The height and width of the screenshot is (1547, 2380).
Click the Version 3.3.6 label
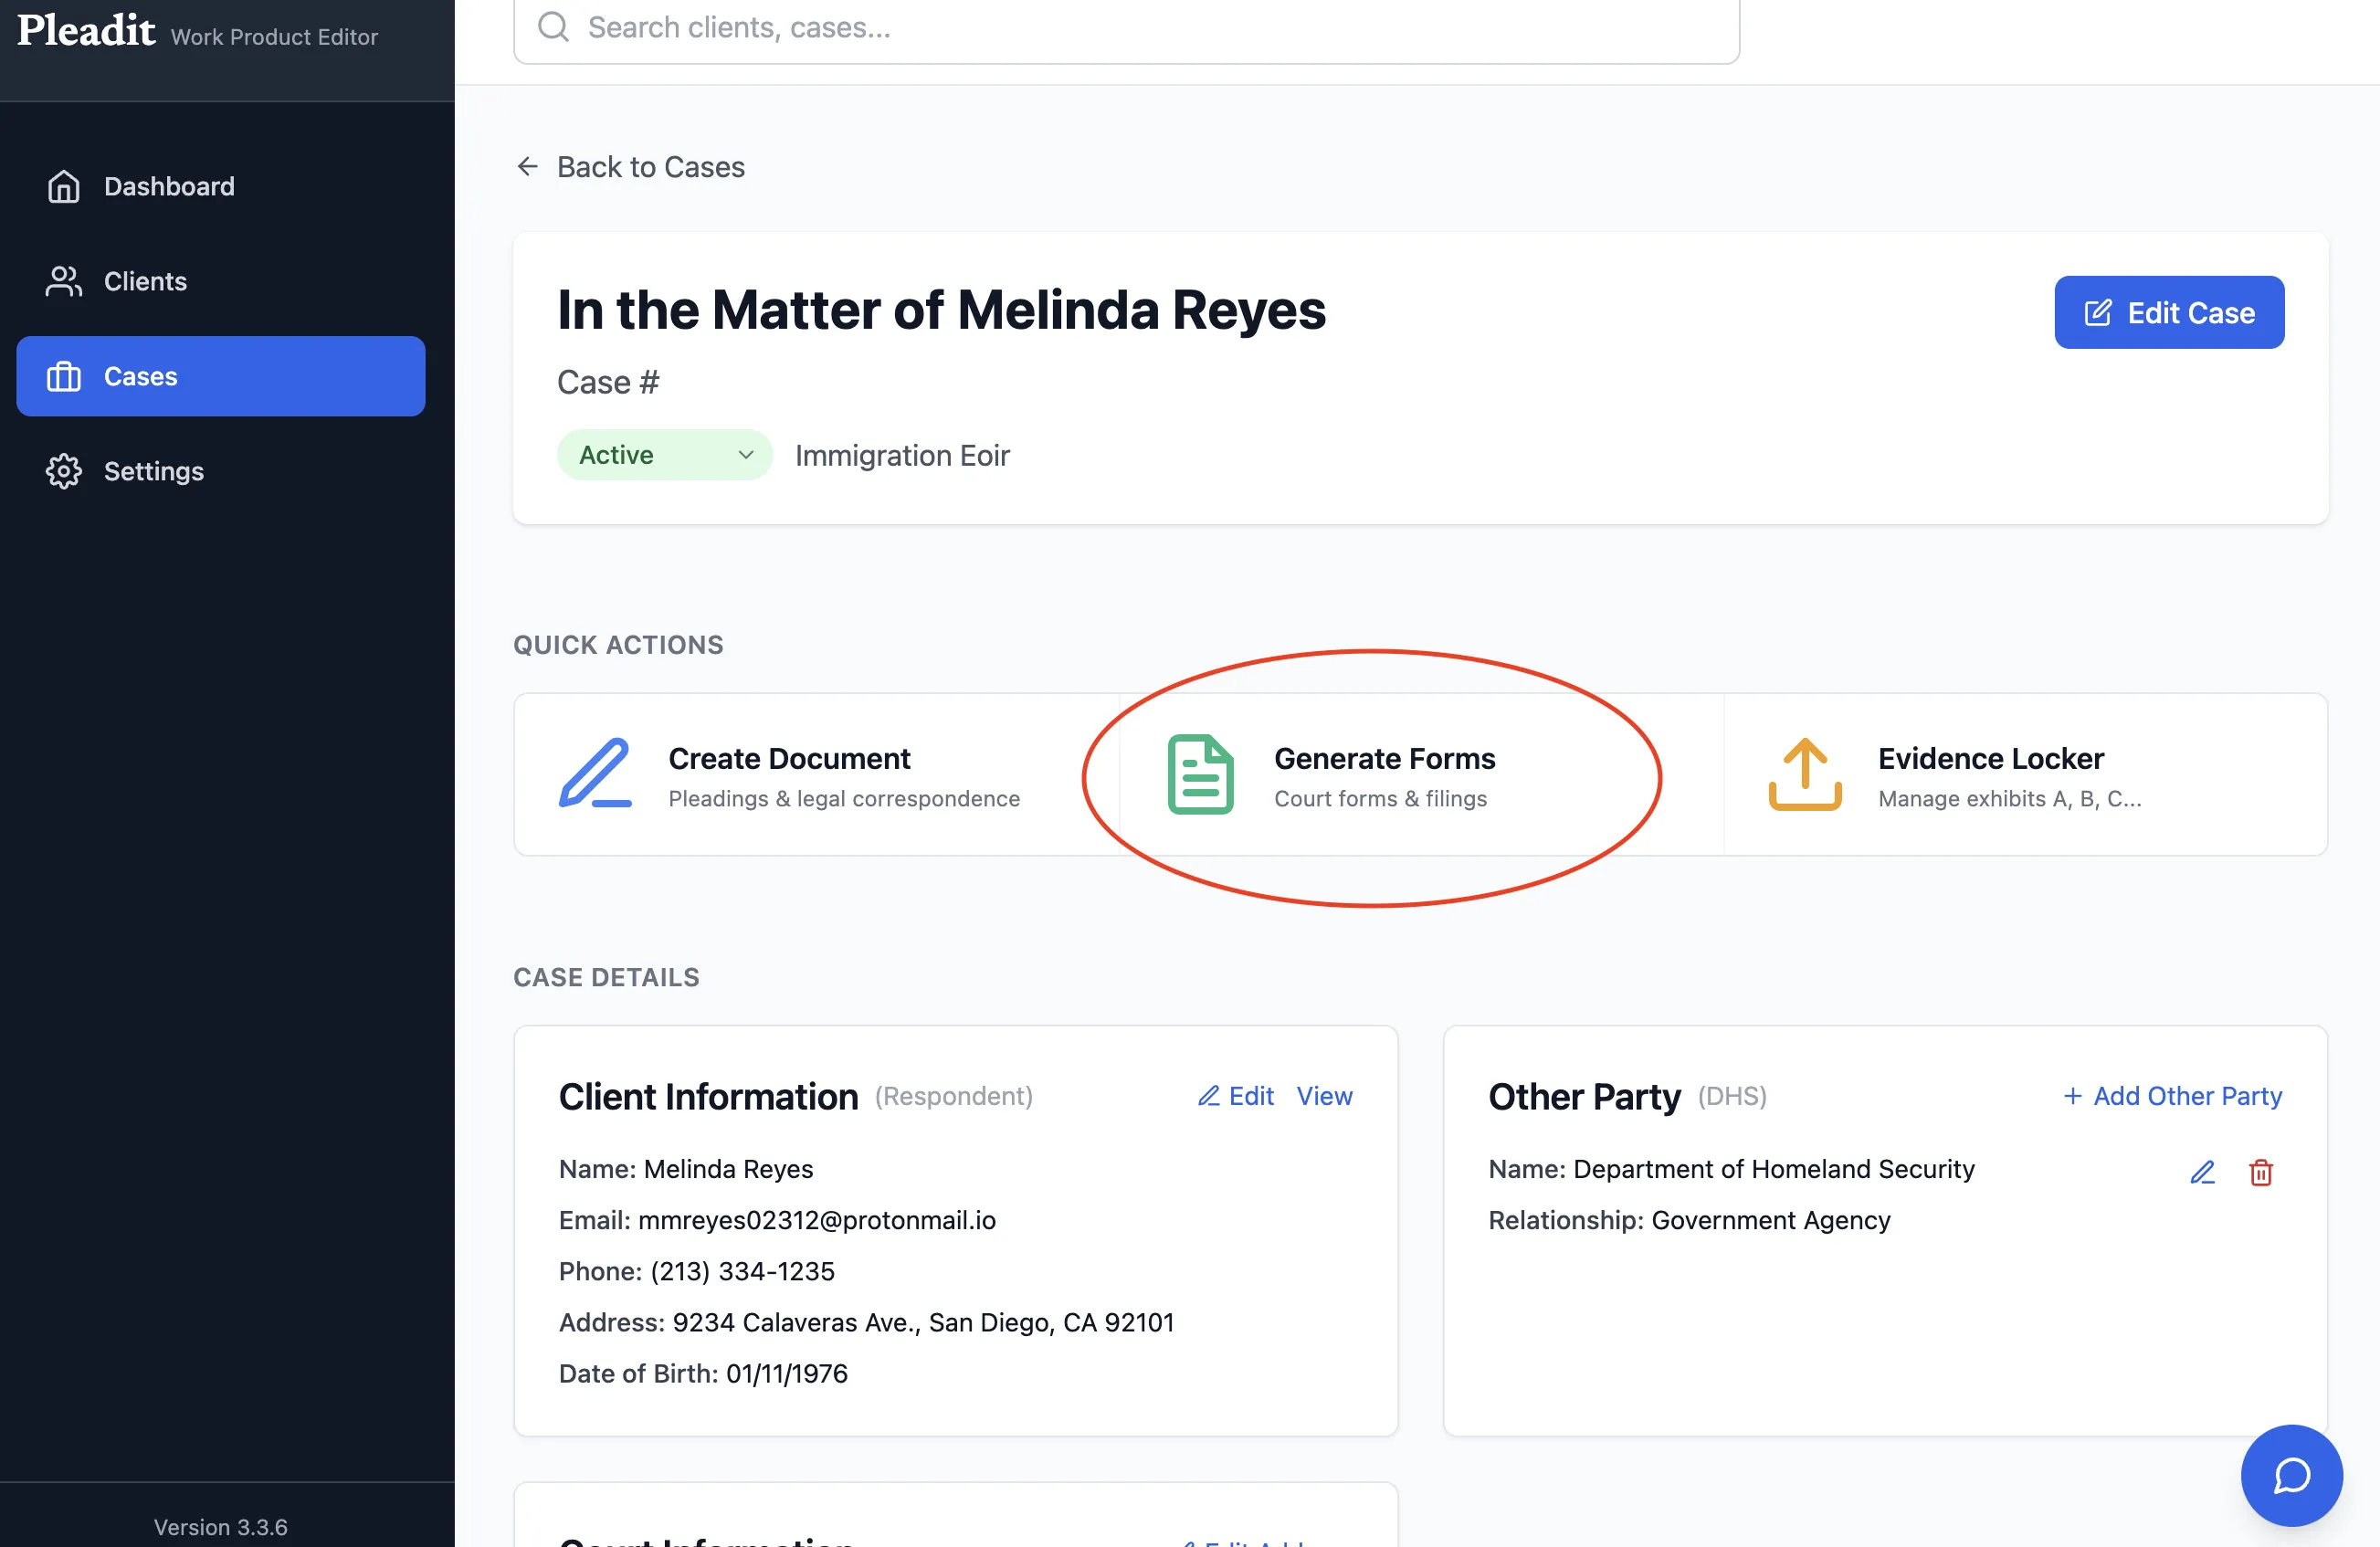pos(220,1527)
